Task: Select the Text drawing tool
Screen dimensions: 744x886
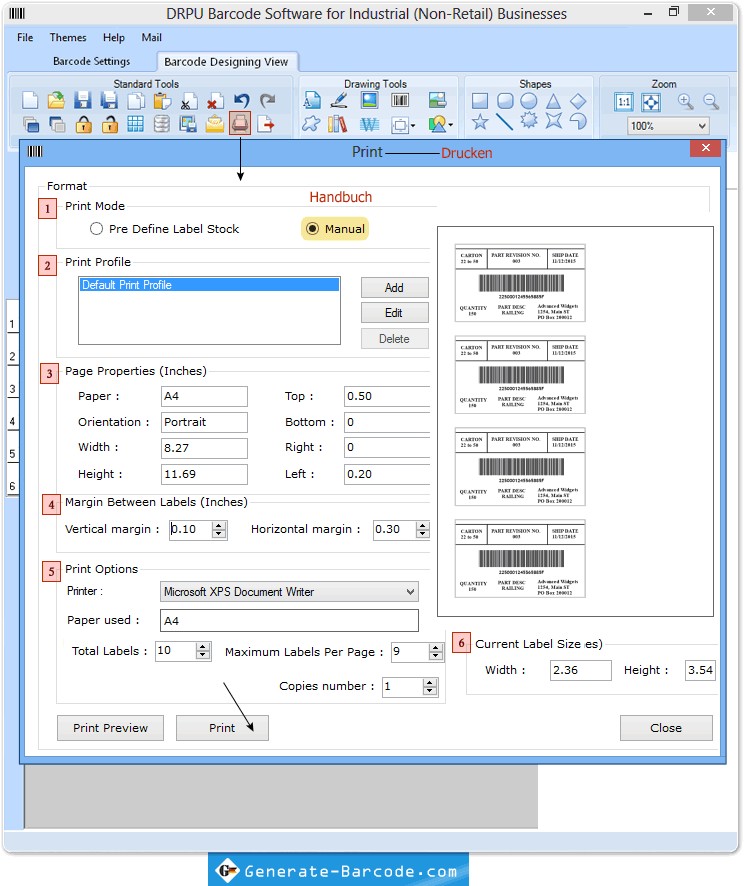Action: [x=312, y=101]
